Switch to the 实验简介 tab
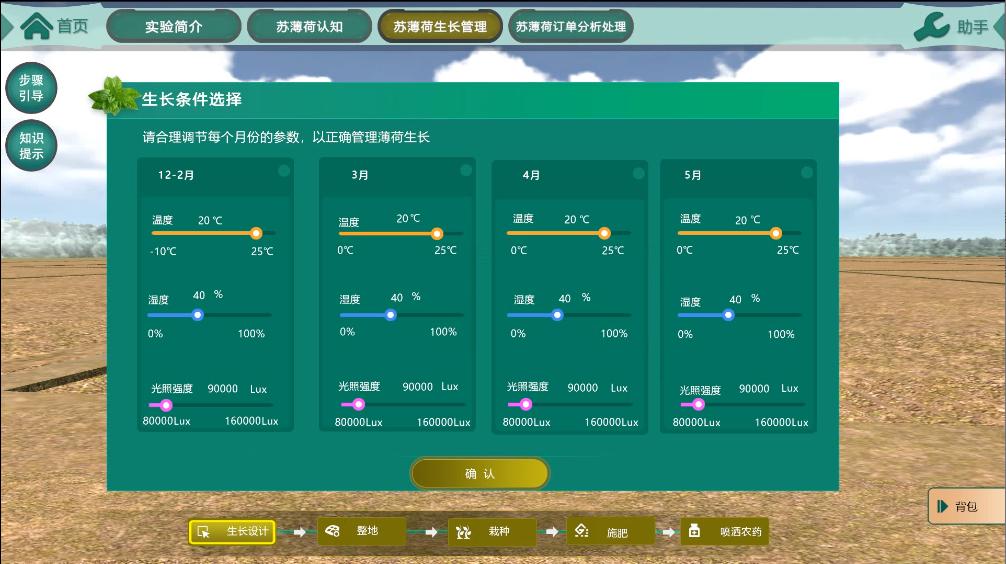The image size is (1006, 564). pos(173,27)
